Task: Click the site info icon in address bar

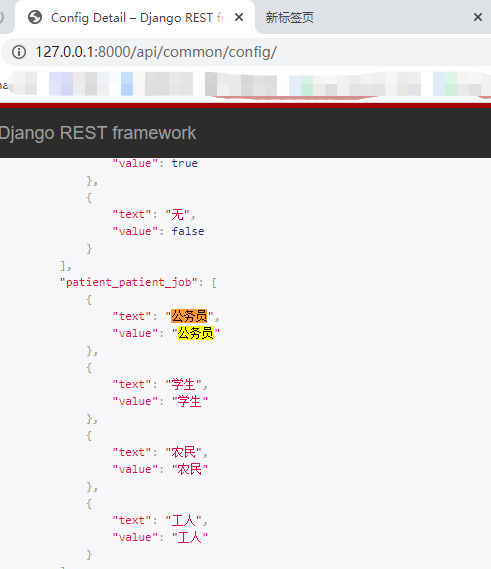Action: [19, 52]
